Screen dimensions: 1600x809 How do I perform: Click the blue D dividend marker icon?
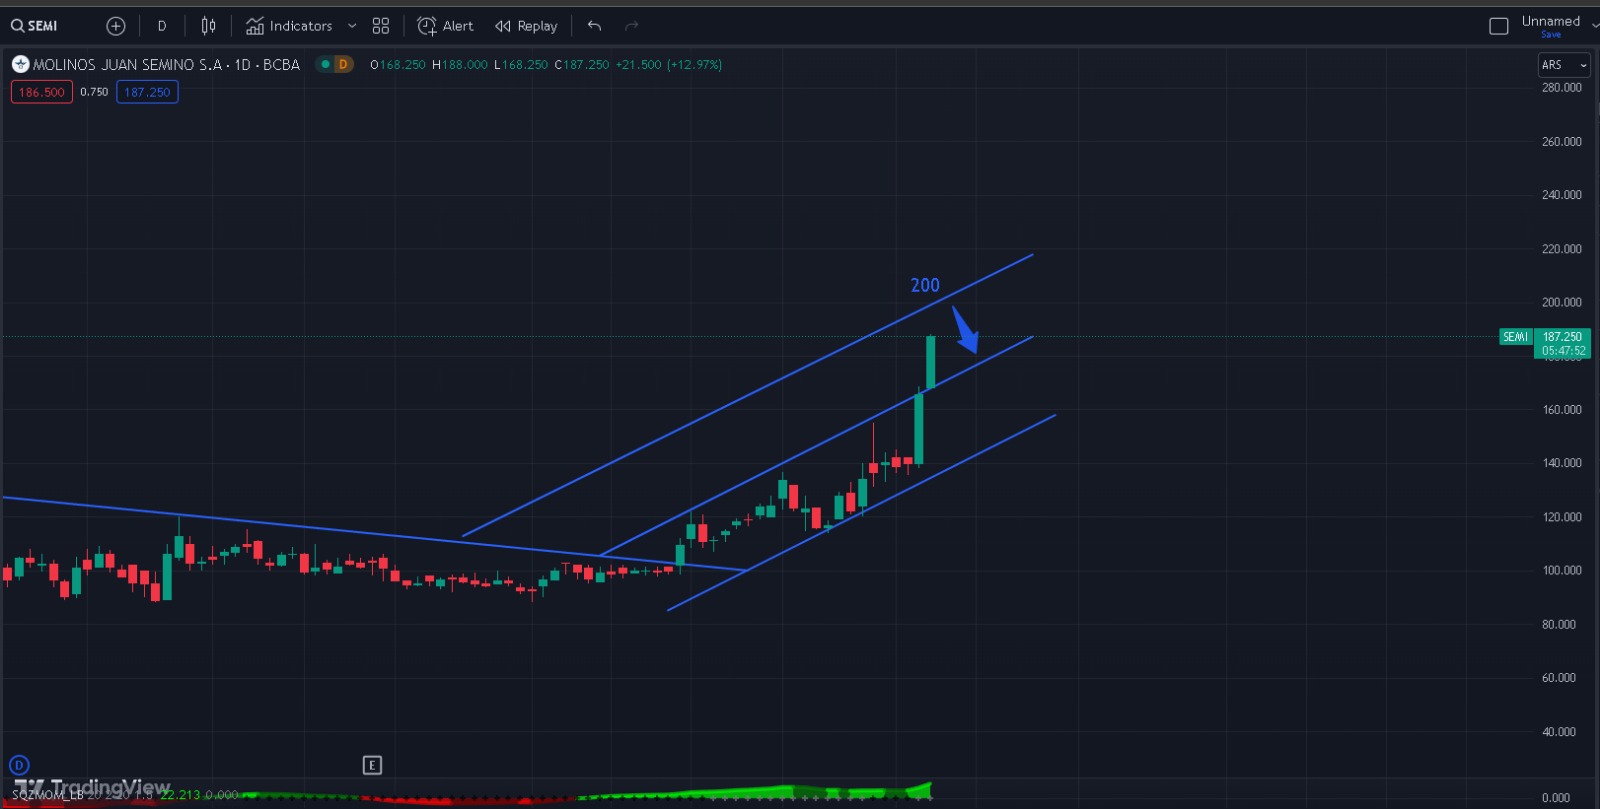point(19,765)
